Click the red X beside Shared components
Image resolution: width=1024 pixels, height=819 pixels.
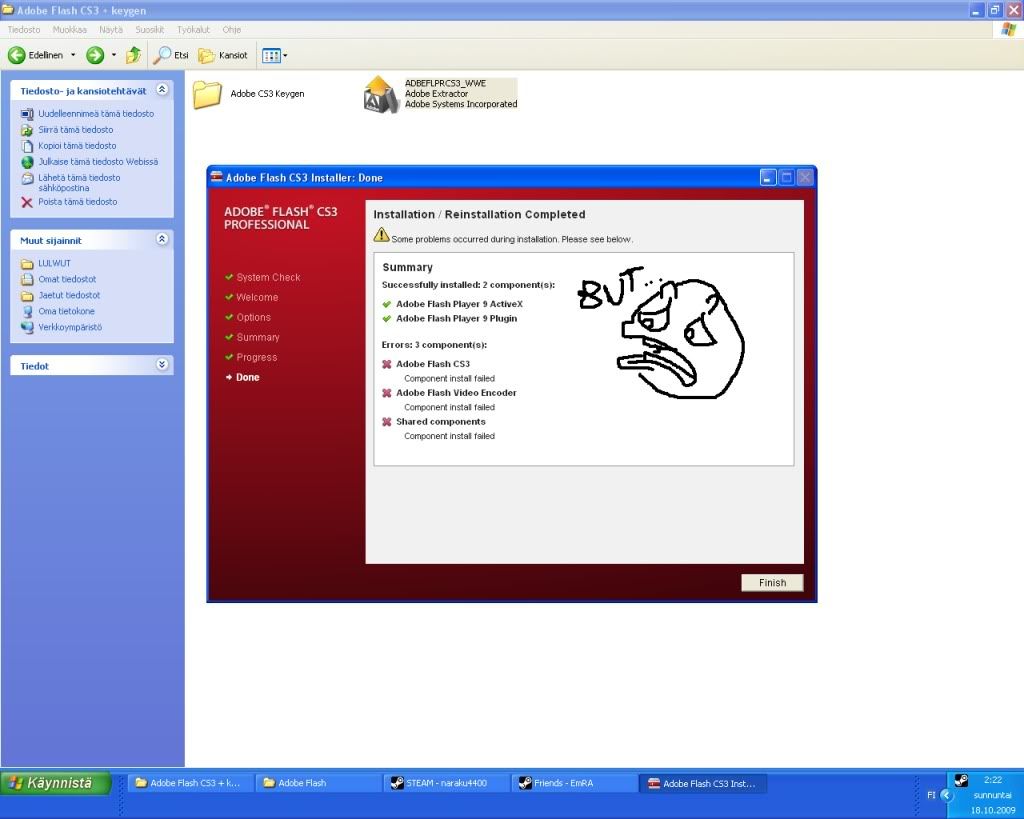387,422
